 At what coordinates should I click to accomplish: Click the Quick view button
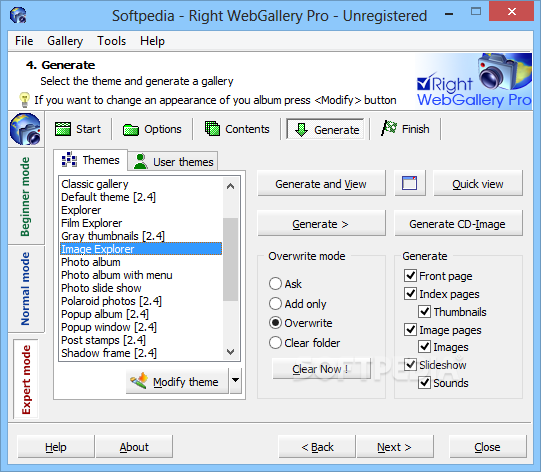click(x=478, y=184)
